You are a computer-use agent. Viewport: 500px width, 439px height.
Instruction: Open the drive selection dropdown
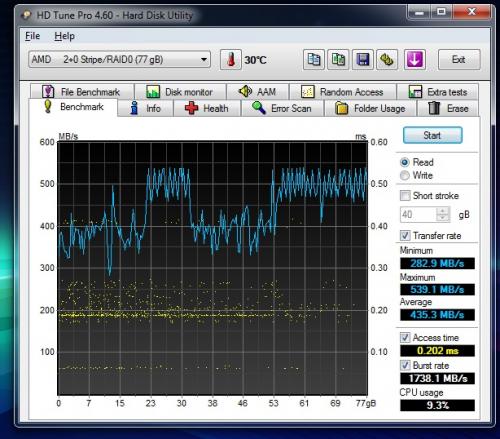[119, 60]
